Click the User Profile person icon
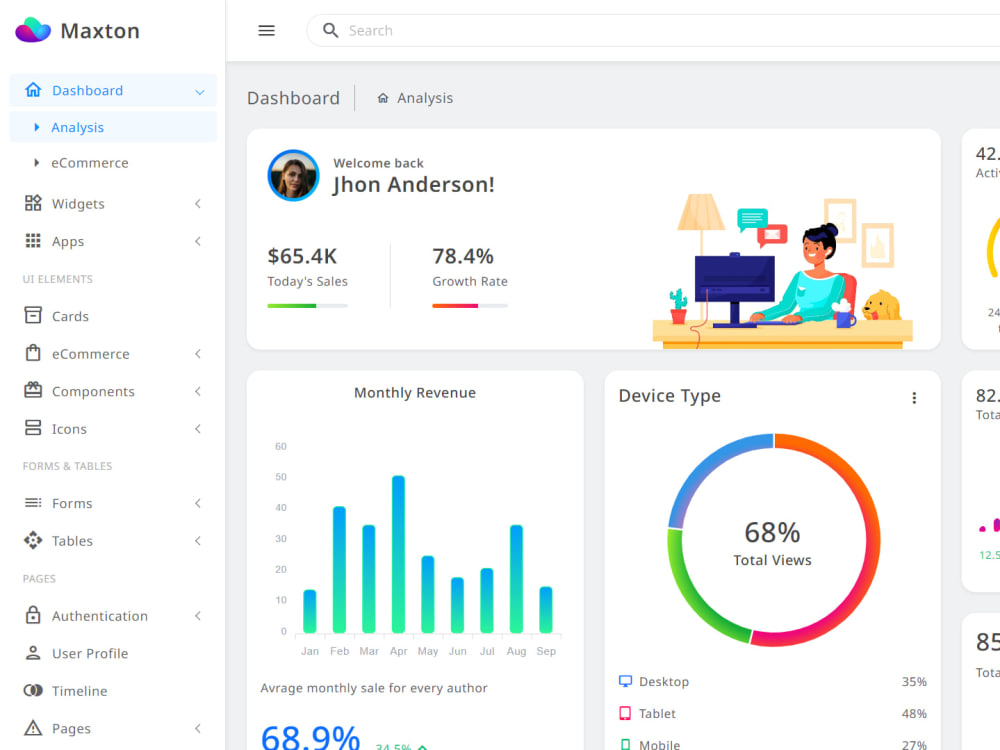The height and width of the screenshot is (750, 1000). [x=33, y=653]
